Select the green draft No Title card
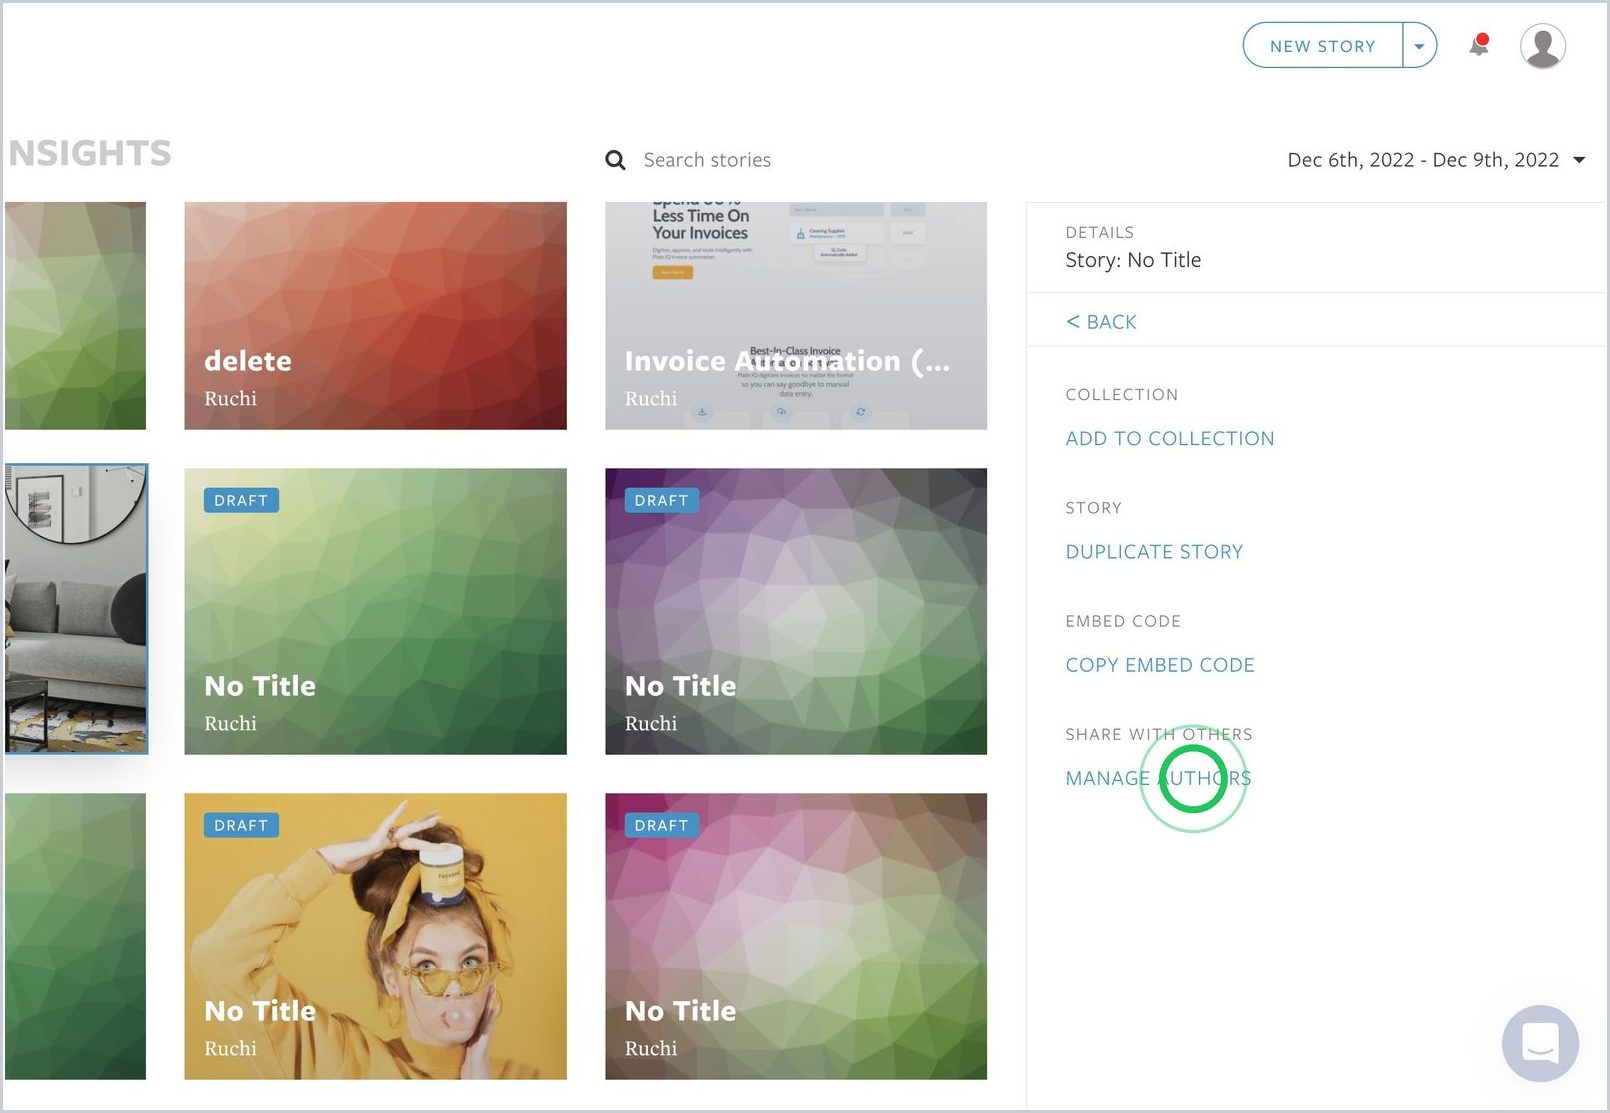Screen dimensions: 1610x1113 (x=375, y=611)
